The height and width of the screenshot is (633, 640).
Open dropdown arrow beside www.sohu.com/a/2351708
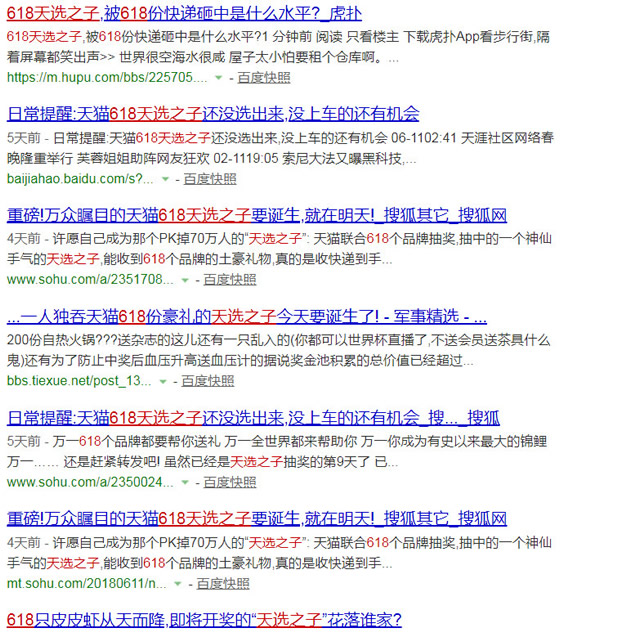pyautogui.click(x=198, y=281)
